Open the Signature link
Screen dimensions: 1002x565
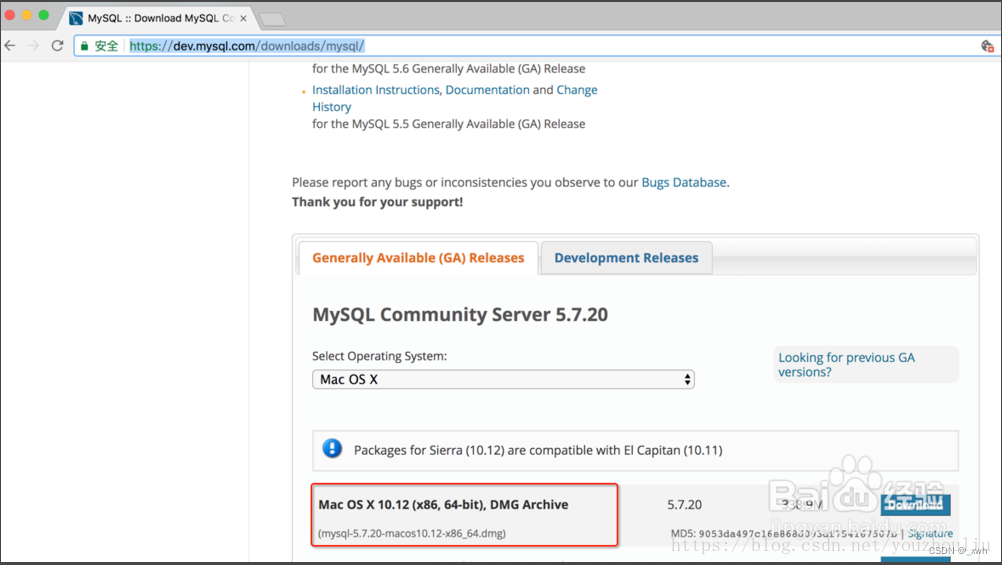point(930,533)
